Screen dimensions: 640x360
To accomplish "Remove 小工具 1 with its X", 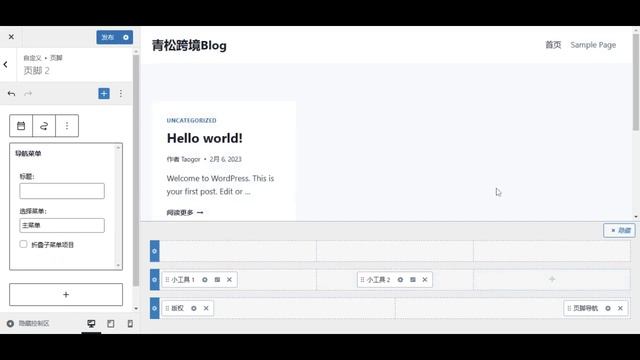I will coord(229,280).
